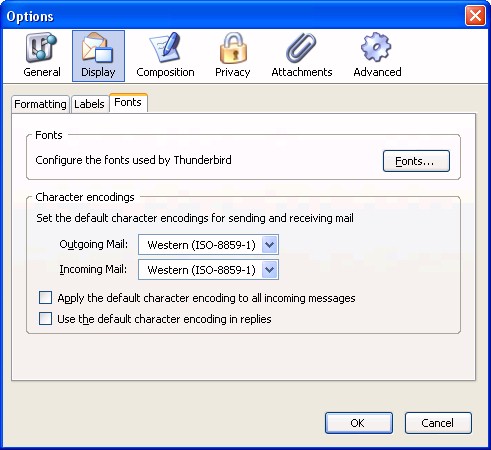The height and width of the screenshot is (450, 491).
Task: Confirm settings with the OK button
Action: [x=359, y=423]
